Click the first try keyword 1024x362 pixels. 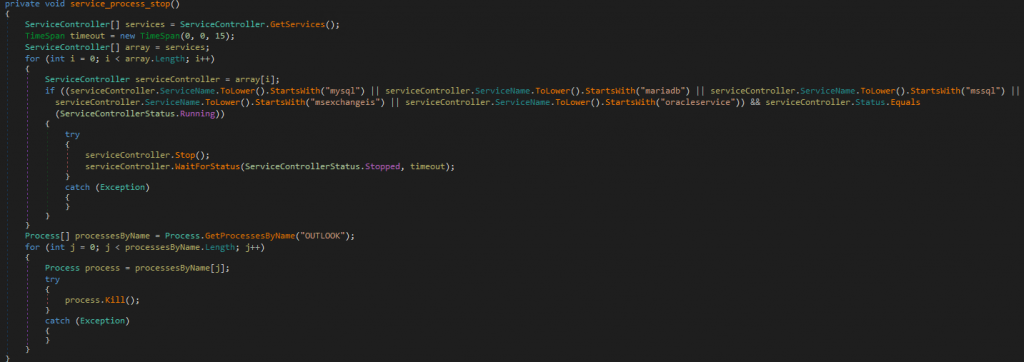(72, 134)
